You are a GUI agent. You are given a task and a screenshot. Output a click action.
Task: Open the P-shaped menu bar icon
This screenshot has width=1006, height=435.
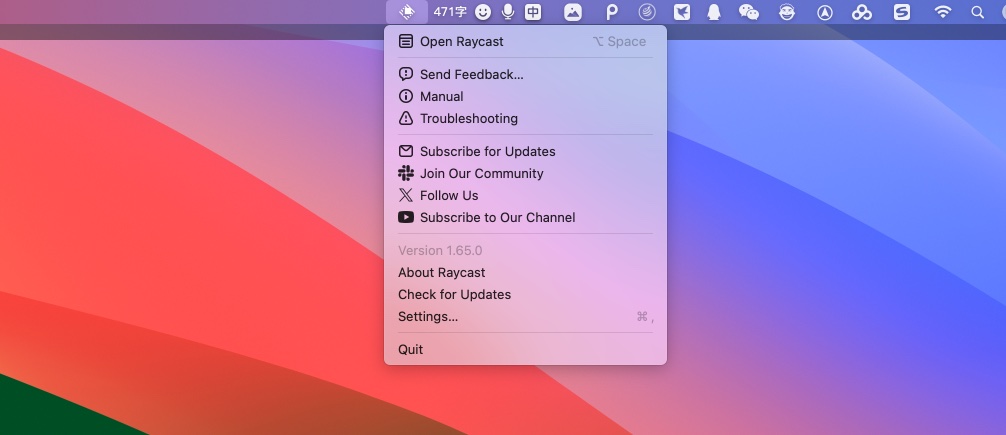coord(612,12)
